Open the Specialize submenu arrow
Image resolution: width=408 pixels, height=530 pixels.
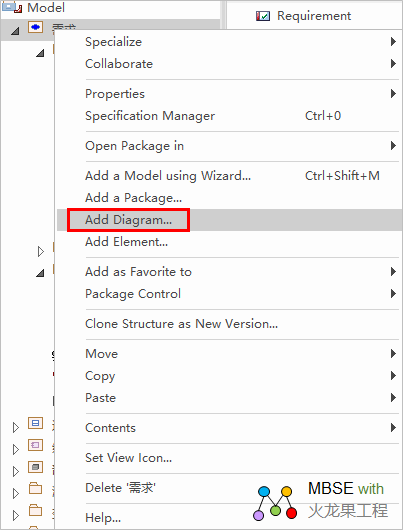[393, 42]
